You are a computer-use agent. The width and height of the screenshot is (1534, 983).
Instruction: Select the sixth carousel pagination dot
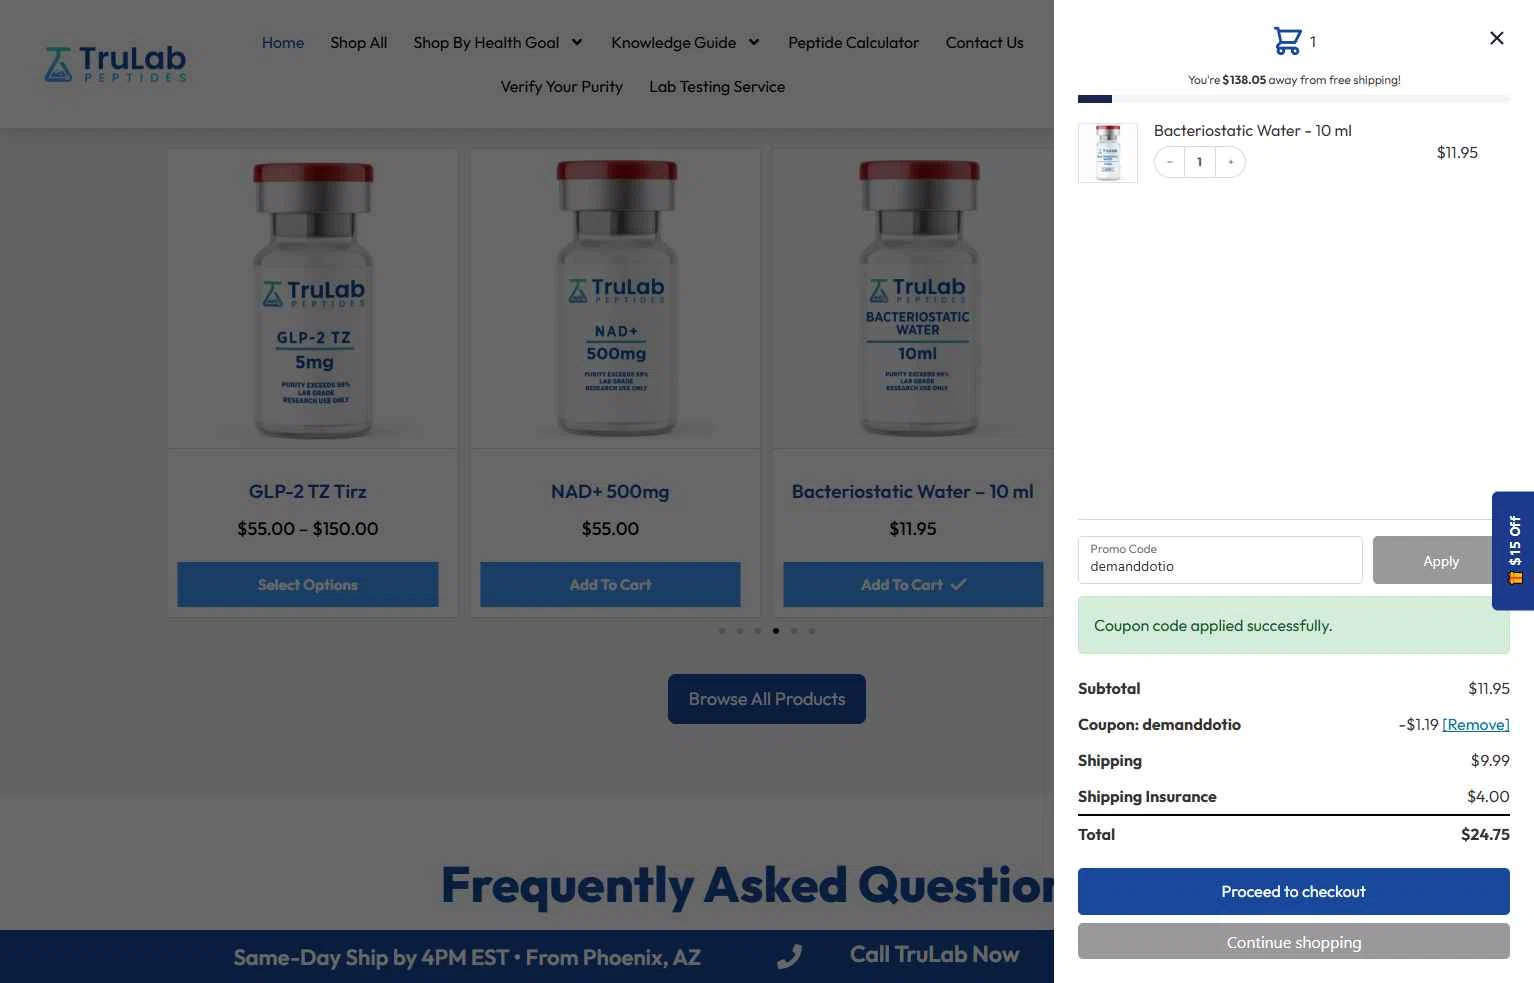812,631
